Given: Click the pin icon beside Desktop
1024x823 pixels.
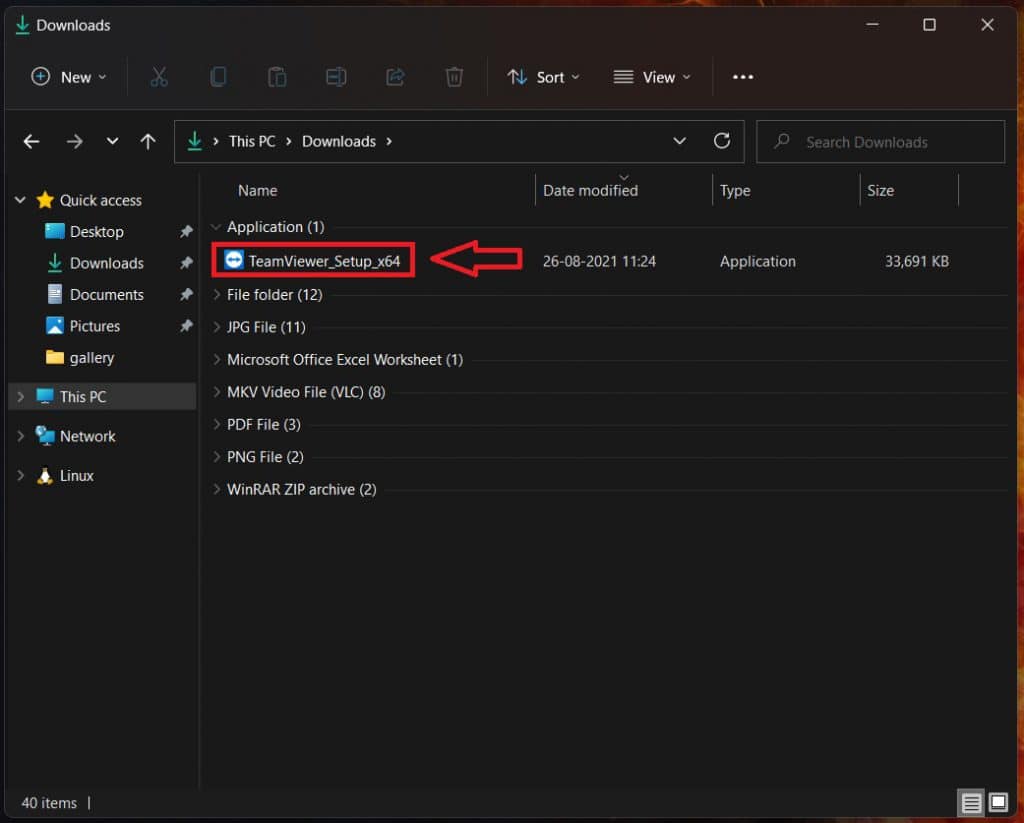Looking at the screenshot, I should 186,231.
